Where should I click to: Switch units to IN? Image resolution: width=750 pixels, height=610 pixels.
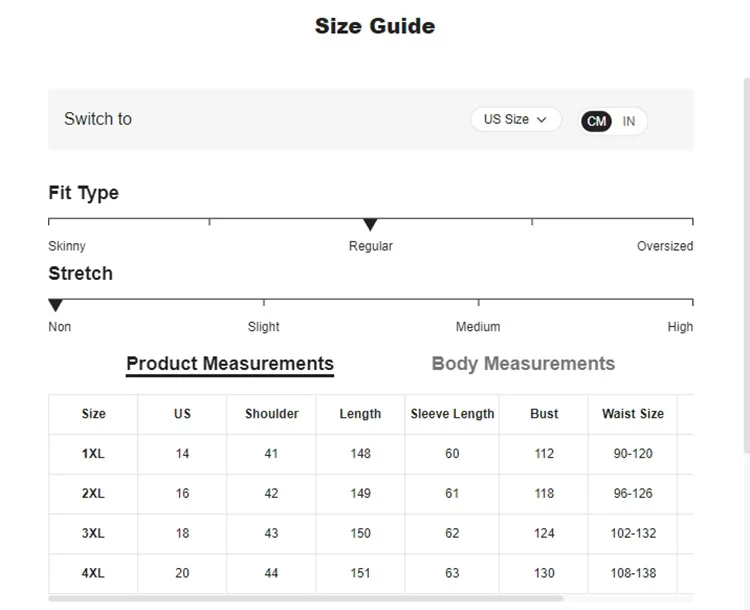[629, 122]
